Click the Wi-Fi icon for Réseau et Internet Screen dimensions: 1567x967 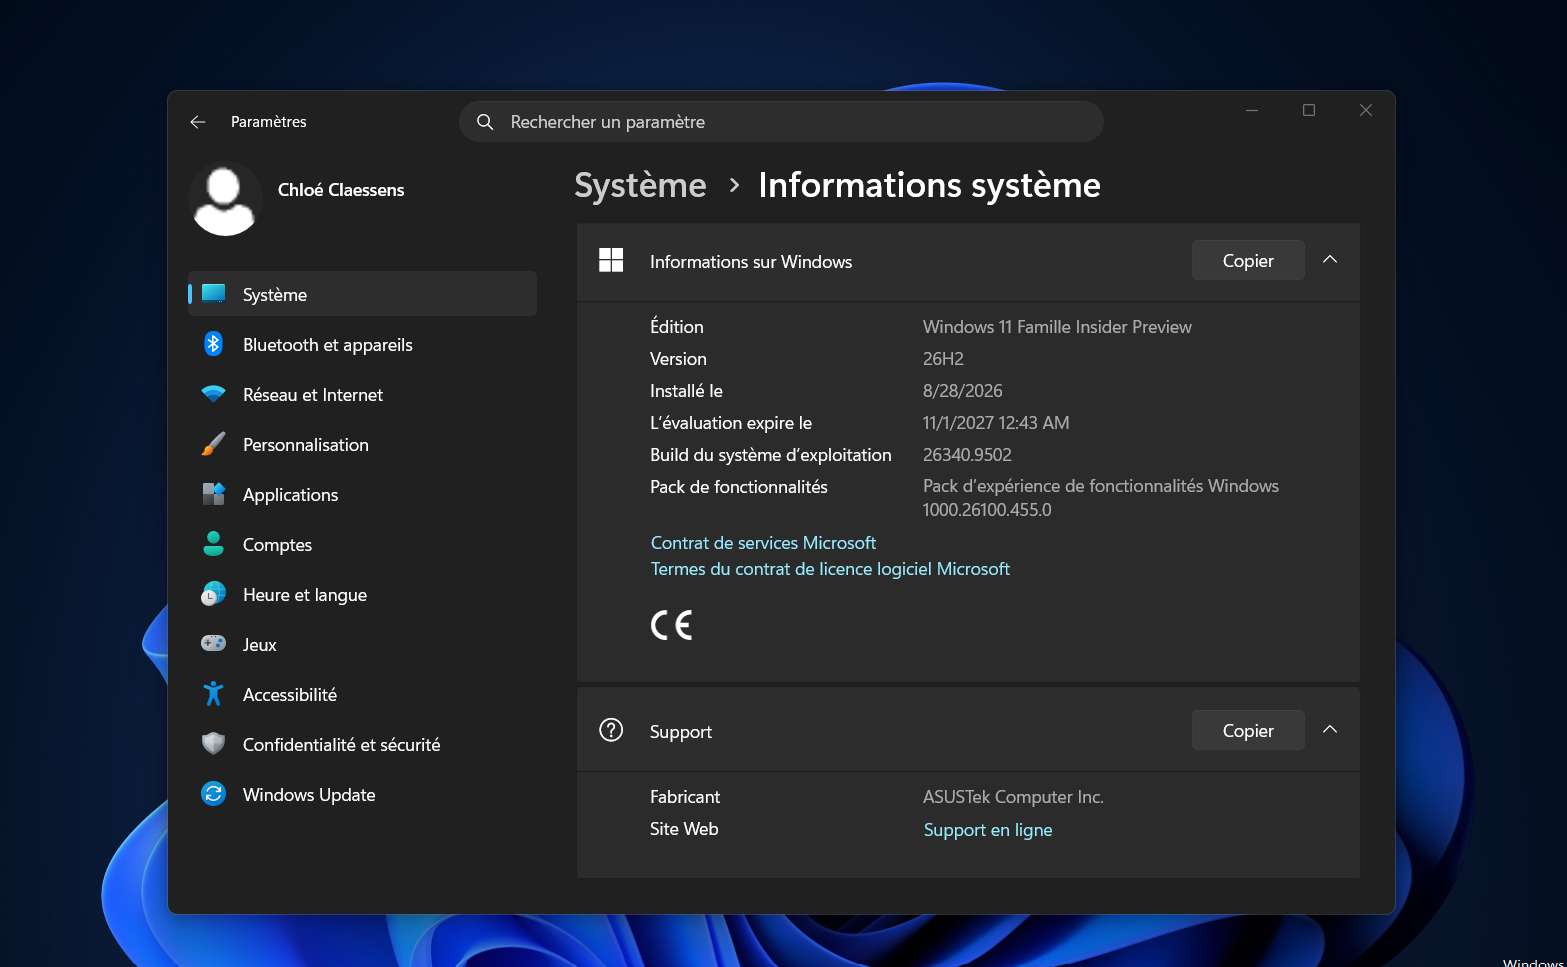pos(213,394)
